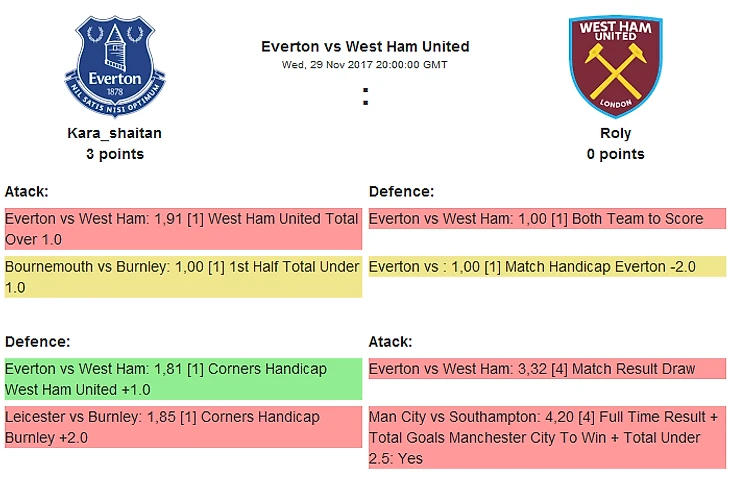Select the green Corners Handicap West Ham United bet
Viewport: 730px width, 480px height.
[182, 379]
